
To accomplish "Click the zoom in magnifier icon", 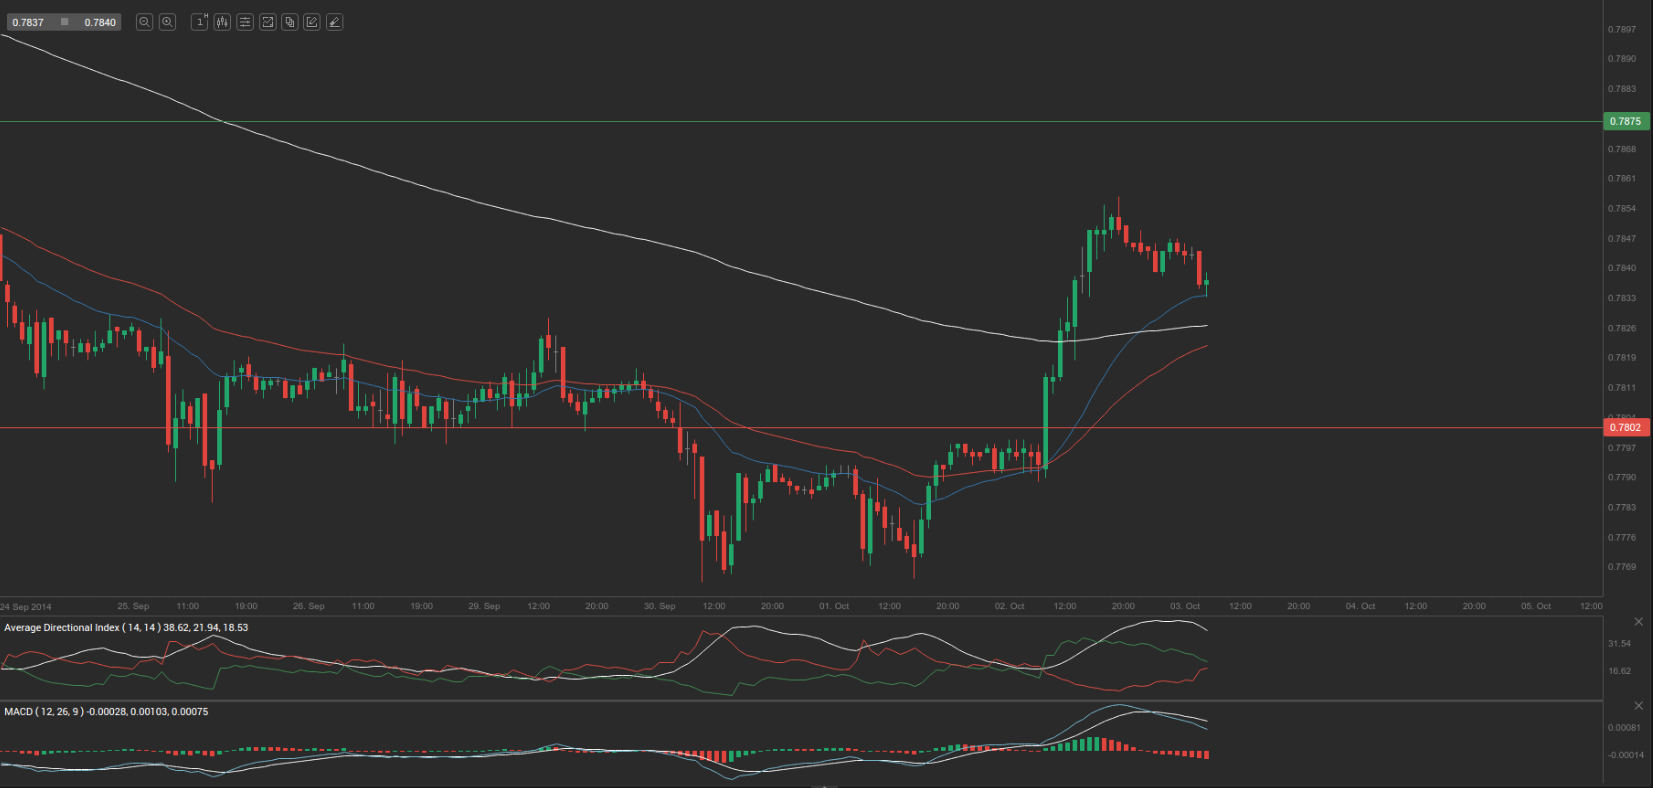I will pos(167,22).
